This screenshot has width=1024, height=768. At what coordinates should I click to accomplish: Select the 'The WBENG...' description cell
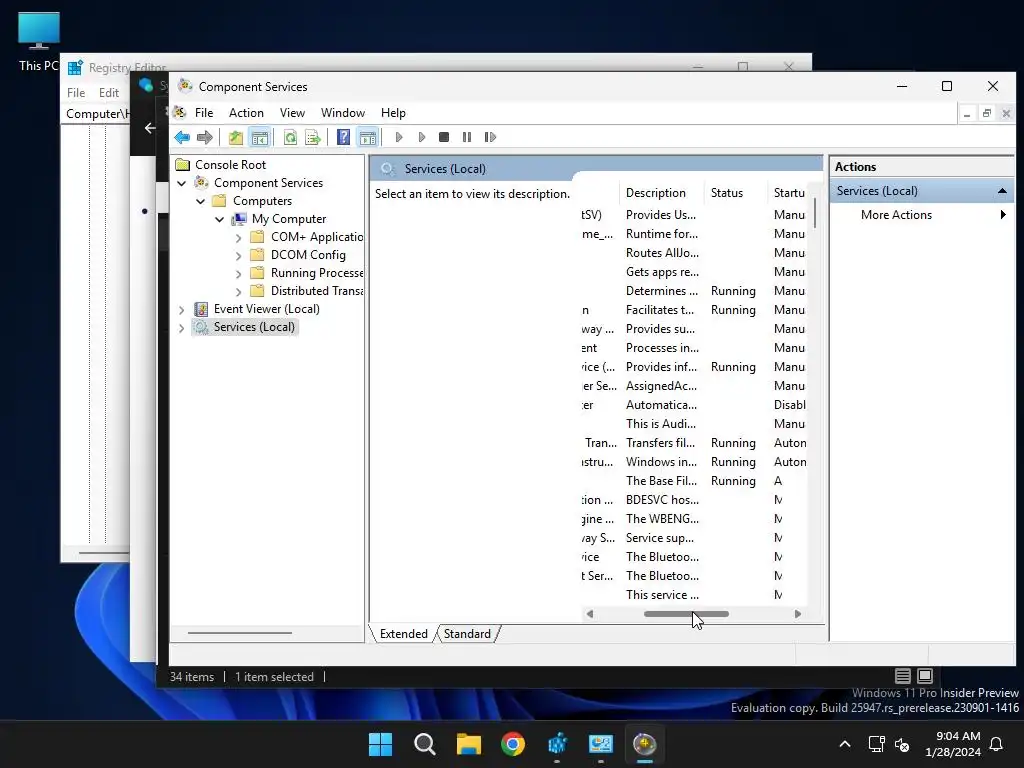click(x=662, y=519)
